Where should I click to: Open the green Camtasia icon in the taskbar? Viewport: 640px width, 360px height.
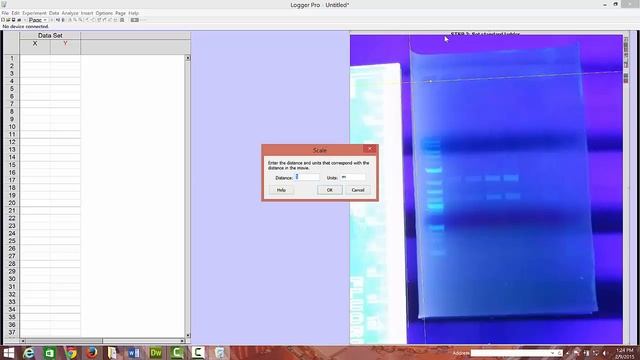coord(177,353)
